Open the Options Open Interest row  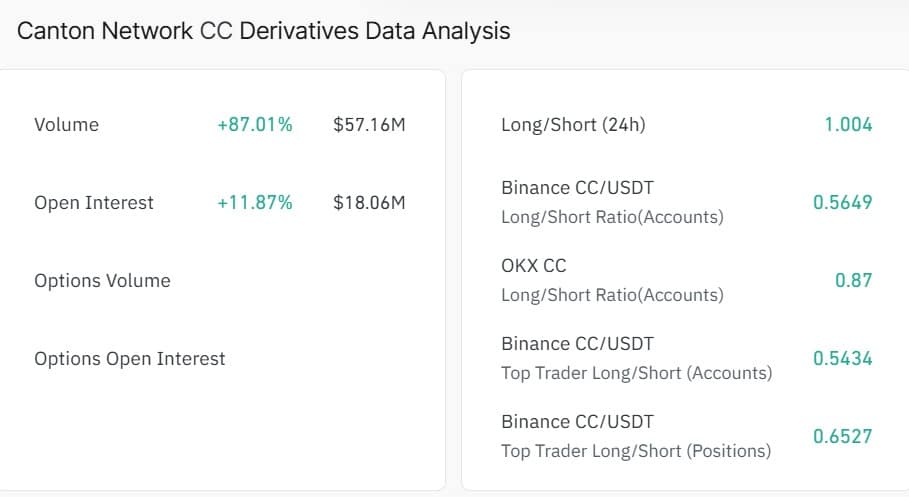[x=130, y=359]
